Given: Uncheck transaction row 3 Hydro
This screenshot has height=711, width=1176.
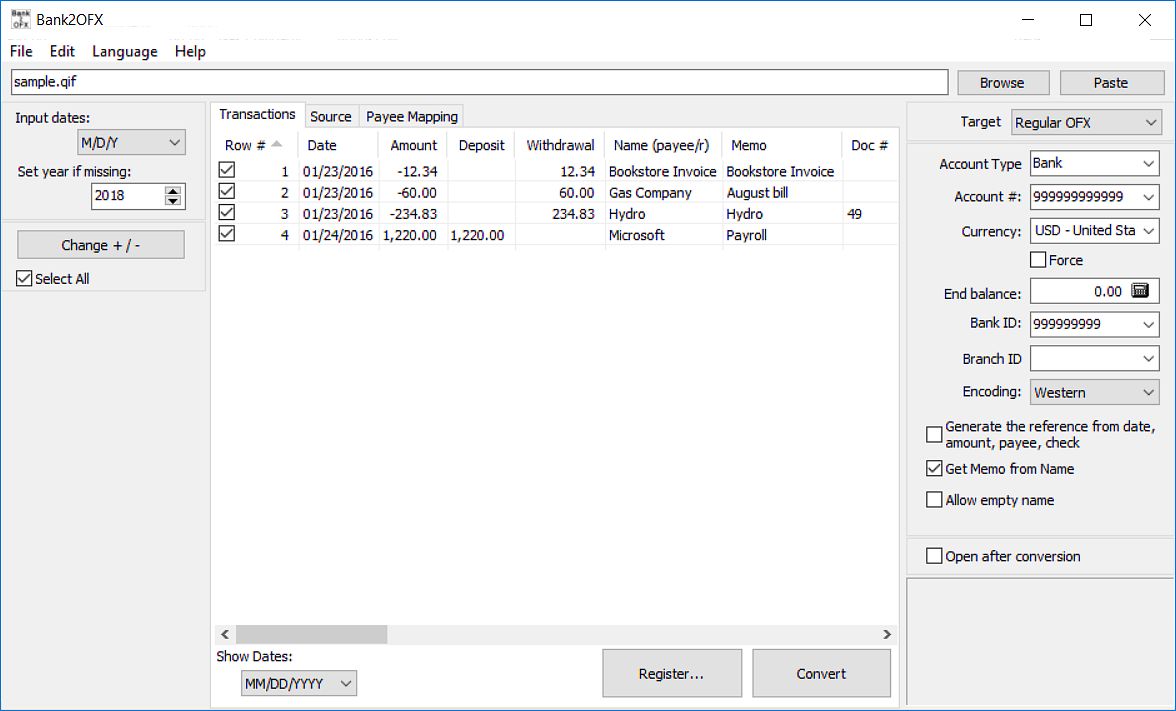Looking at the screenshot, I should click(226, 212).
